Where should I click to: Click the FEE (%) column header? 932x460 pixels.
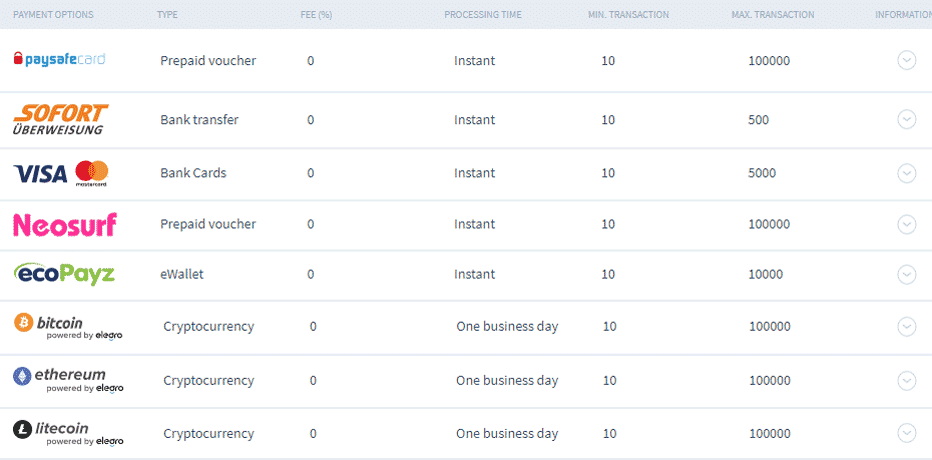(x=316, y=15)
